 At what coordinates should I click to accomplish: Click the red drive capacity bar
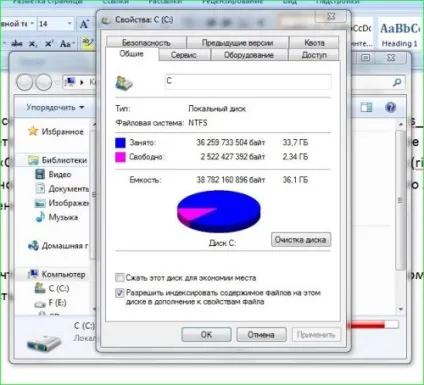tap(373, 325)
